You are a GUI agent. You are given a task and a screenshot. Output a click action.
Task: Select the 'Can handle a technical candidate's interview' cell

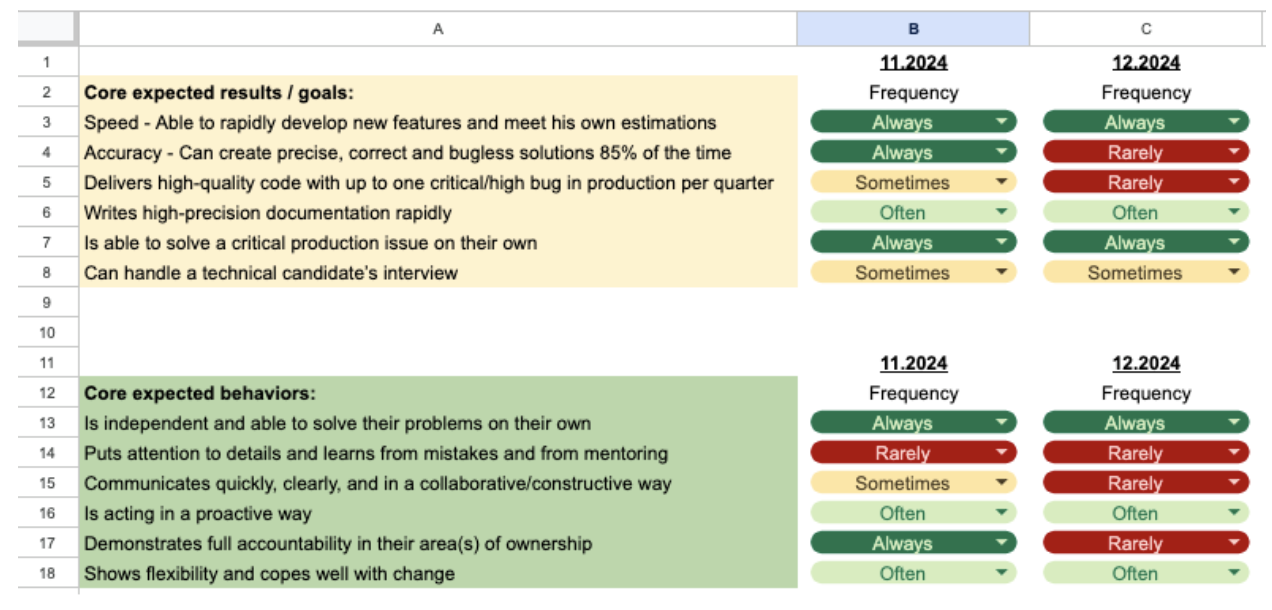438,272
